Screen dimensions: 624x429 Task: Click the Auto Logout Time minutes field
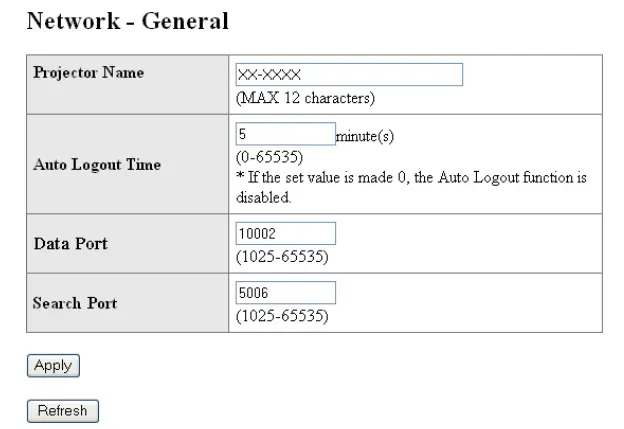pyautogui.click(x=285, y=135)
